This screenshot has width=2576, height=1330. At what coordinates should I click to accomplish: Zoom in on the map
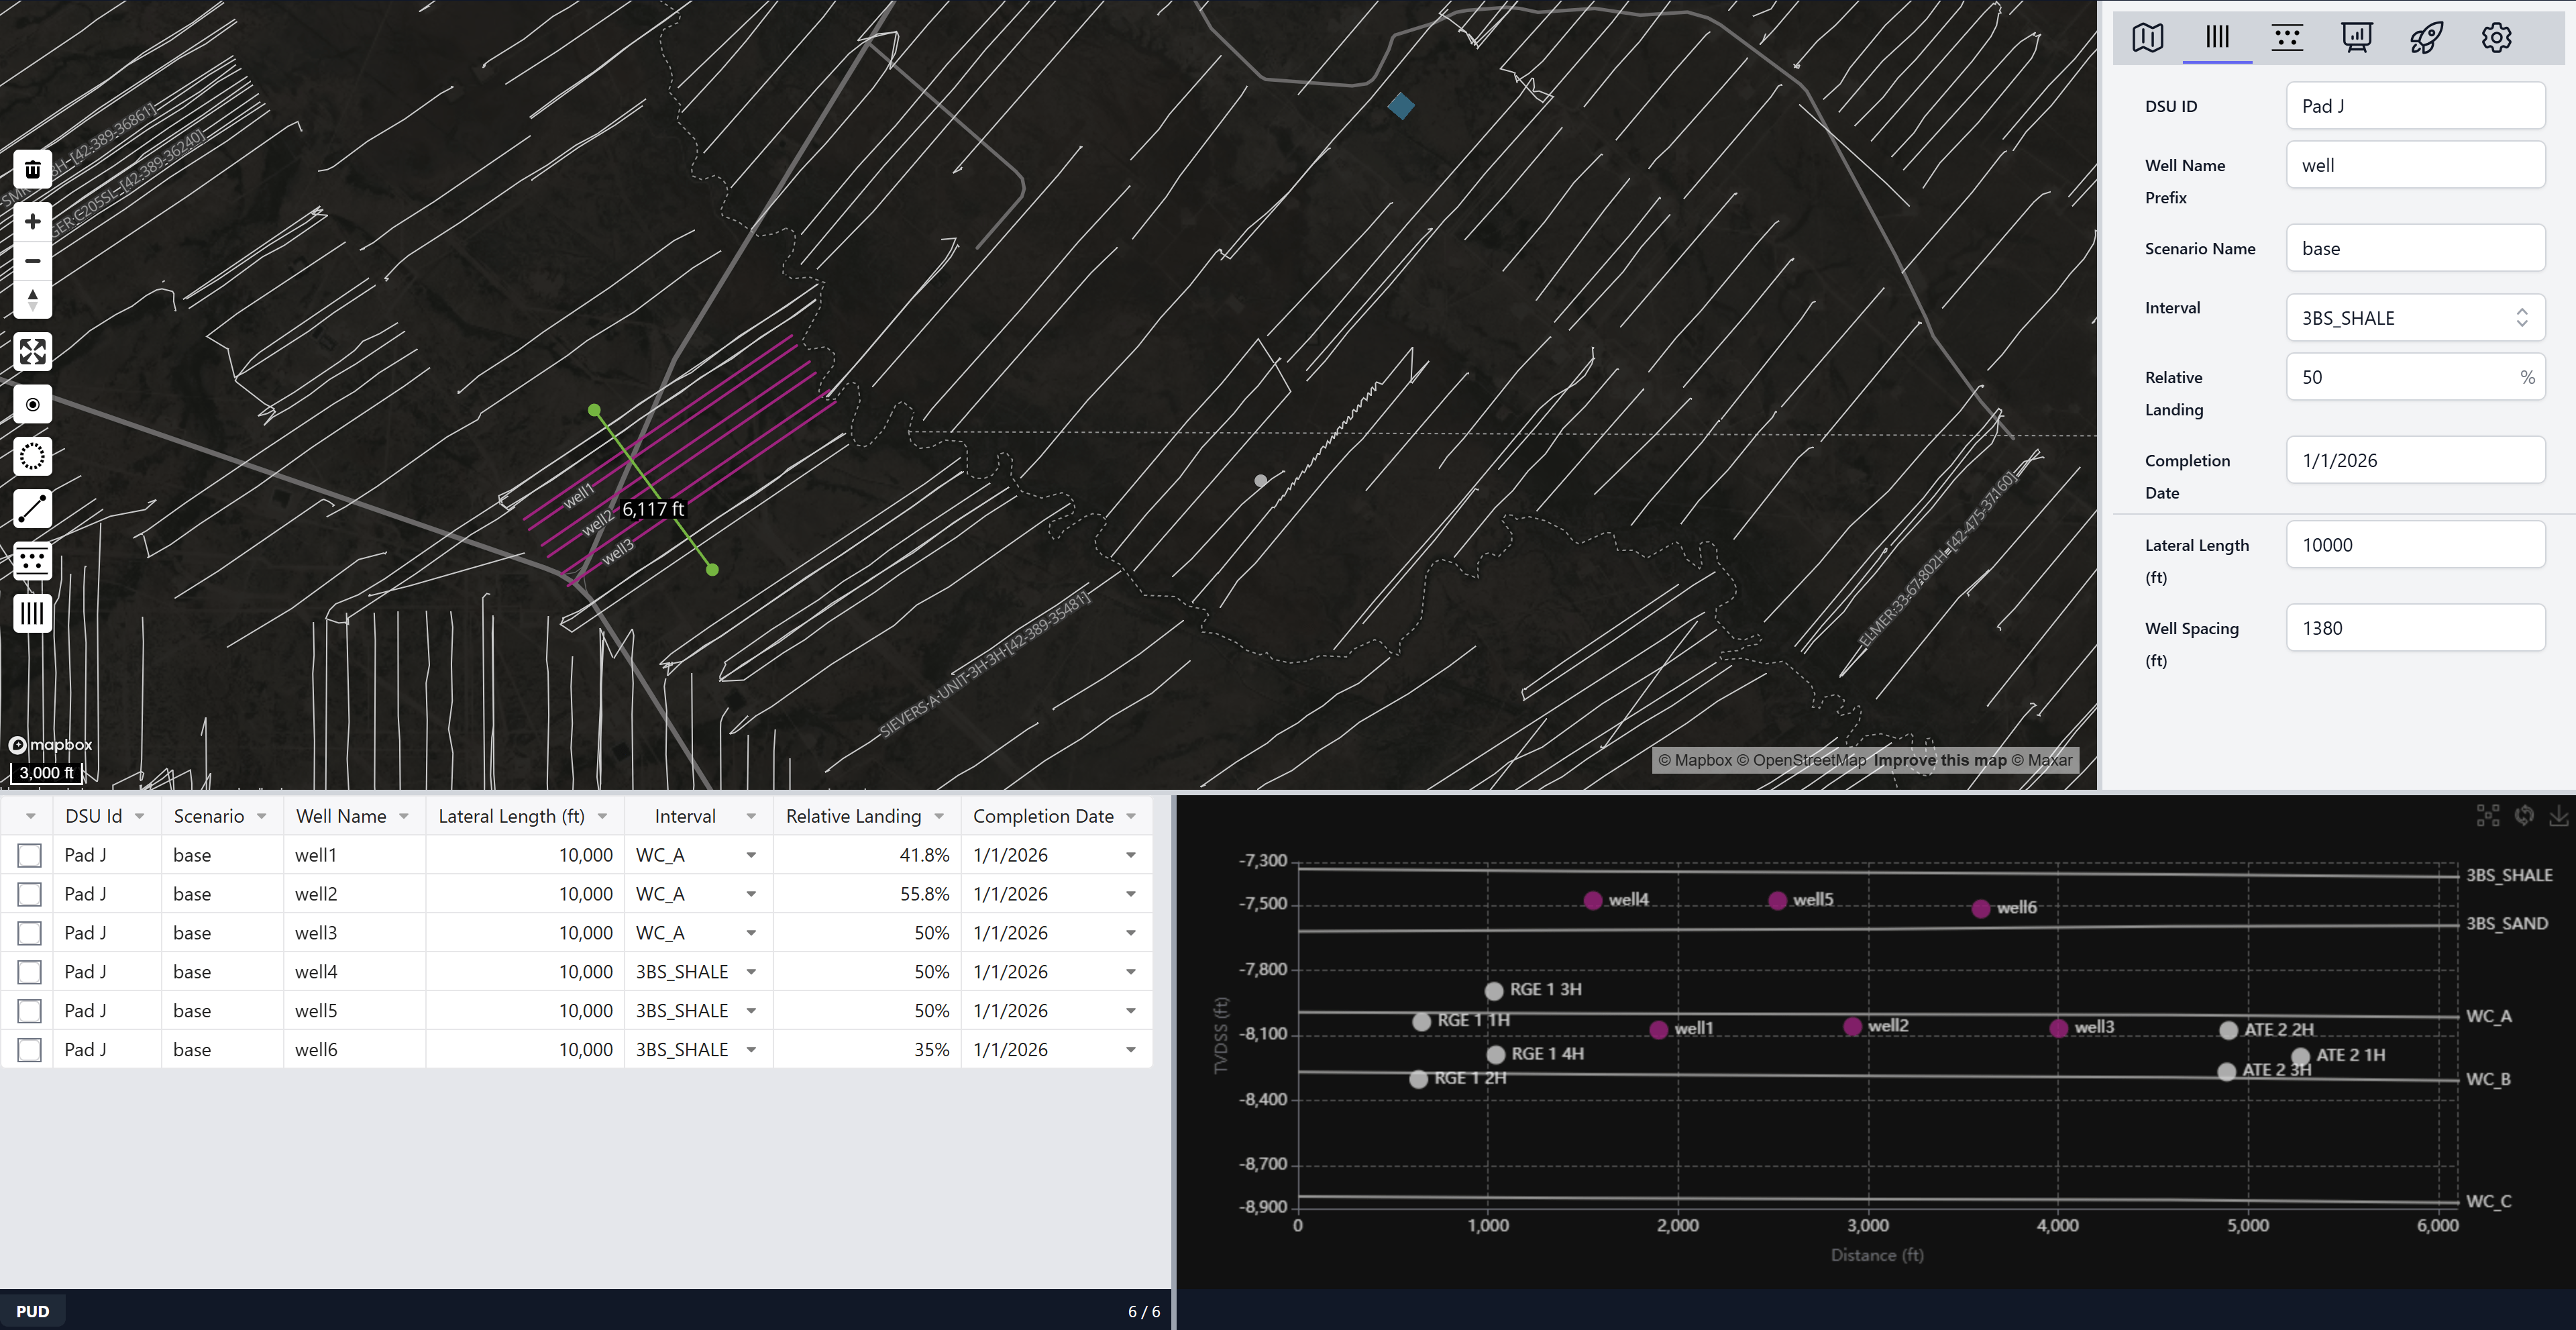pyautogui.click(x=32, y=222)
